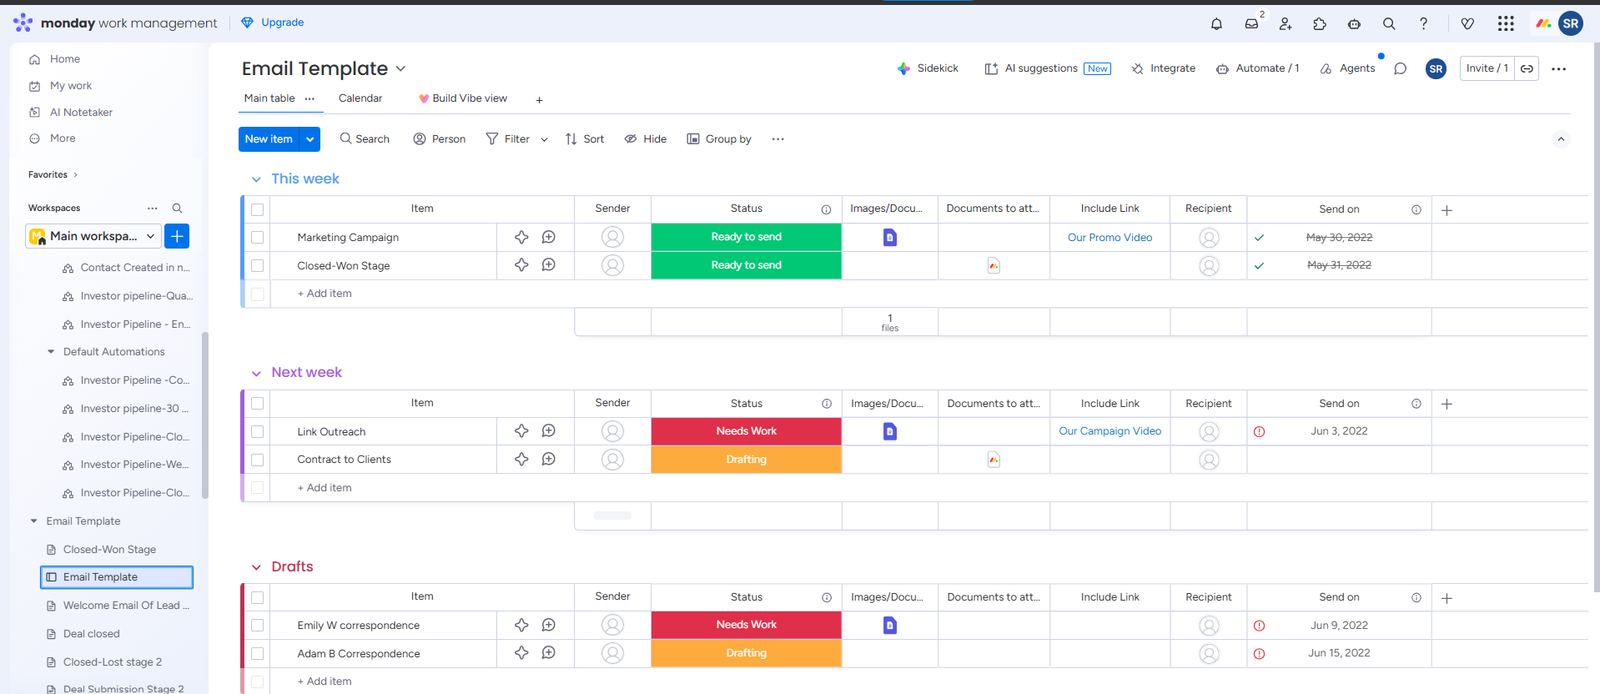Image resolution: width=1600 pixels, height=694 pixels.
Task: Check the Closed-Won Stage row checkbox
Action: coord(257,266)
